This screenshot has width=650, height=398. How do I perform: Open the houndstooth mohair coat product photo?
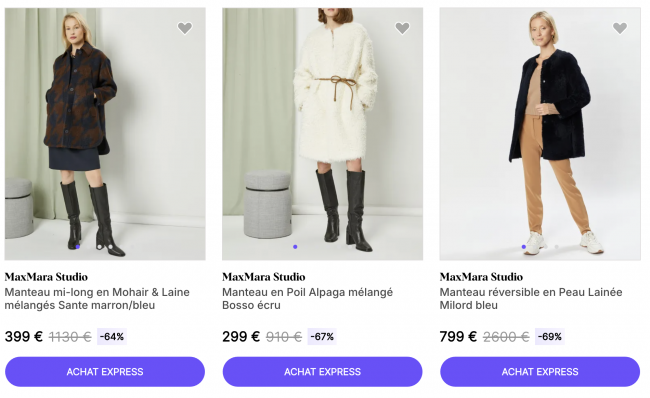(105, 134)
